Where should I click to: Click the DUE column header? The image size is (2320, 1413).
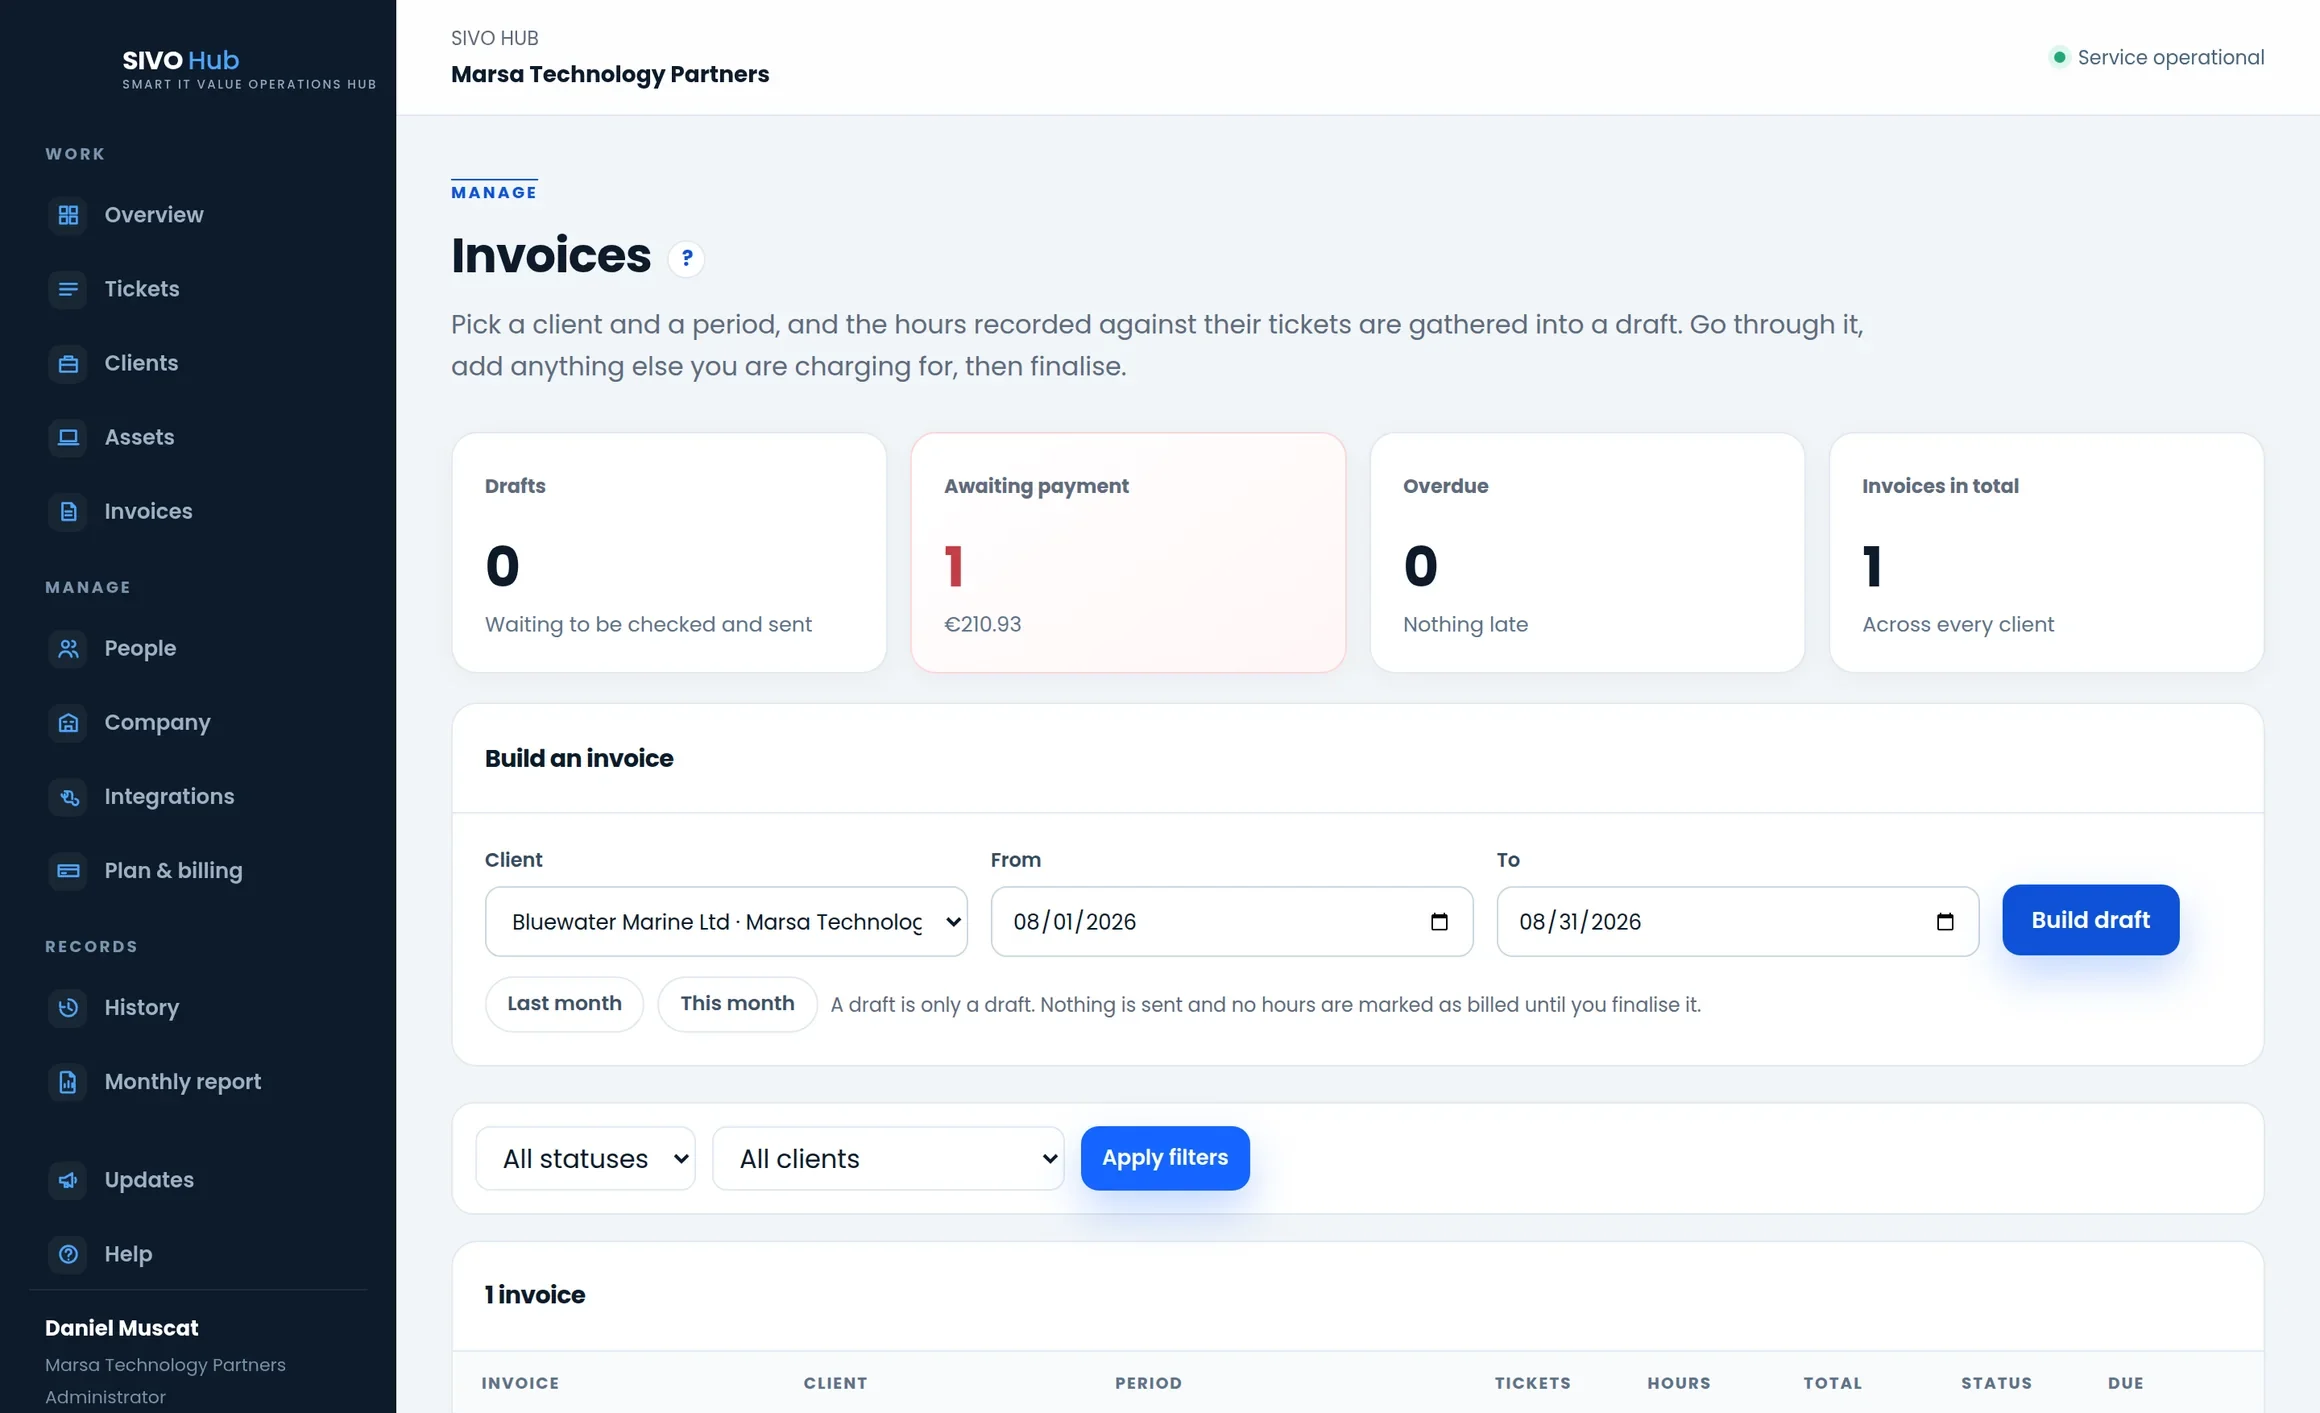tap(2125, 1383)
